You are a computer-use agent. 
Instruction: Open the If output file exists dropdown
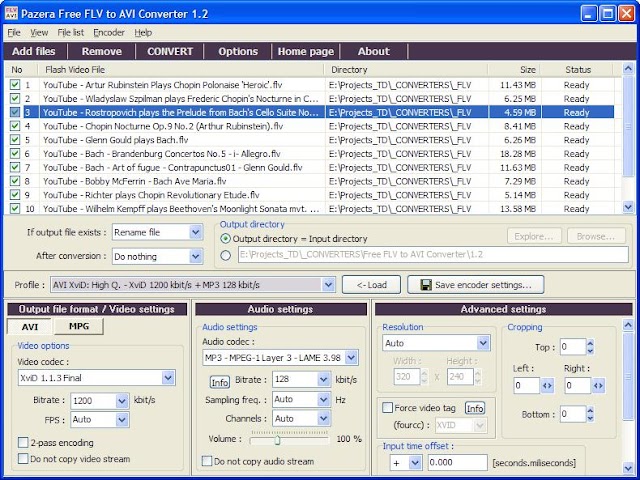point(196,232)
